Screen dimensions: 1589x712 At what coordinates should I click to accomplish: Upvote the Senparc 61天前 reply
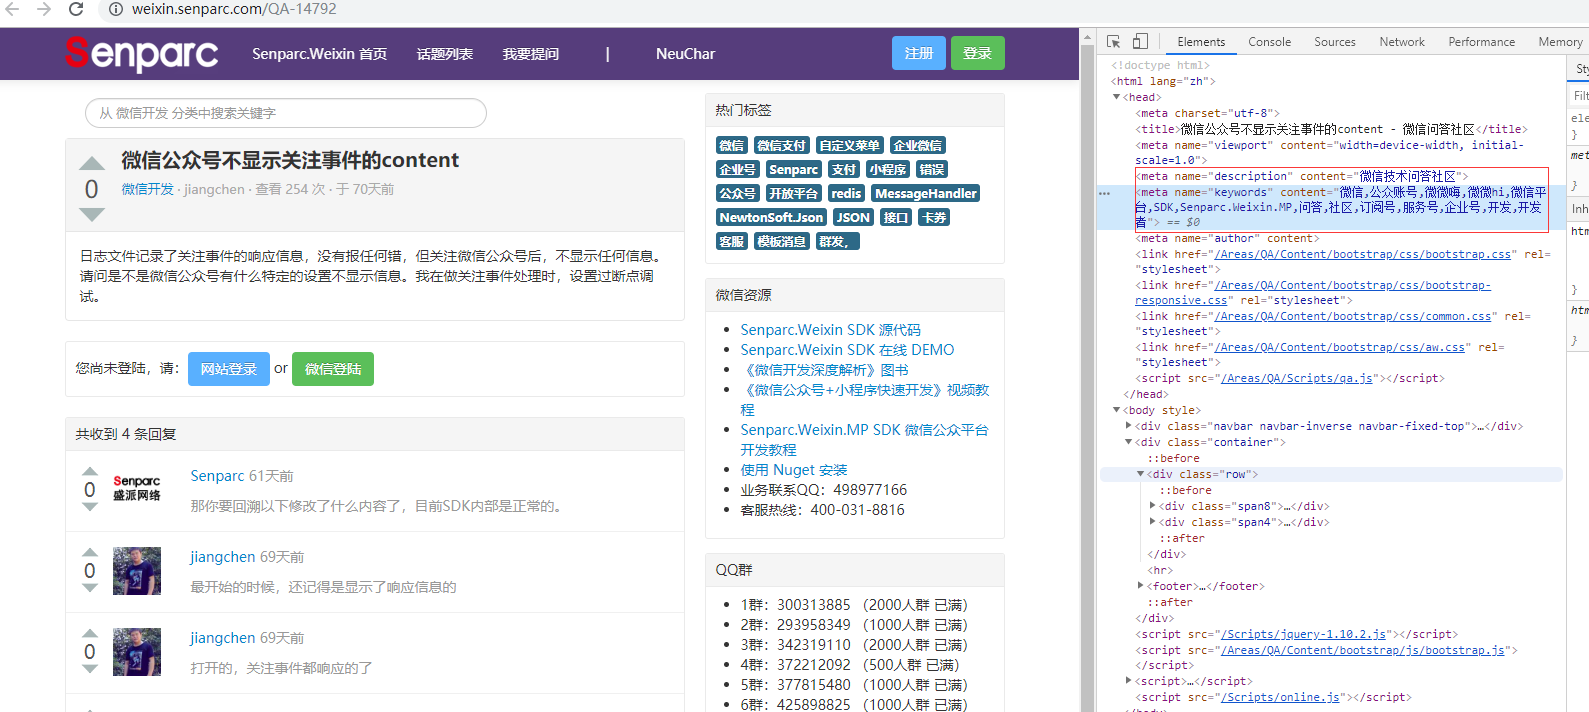(x=90, y=471)
